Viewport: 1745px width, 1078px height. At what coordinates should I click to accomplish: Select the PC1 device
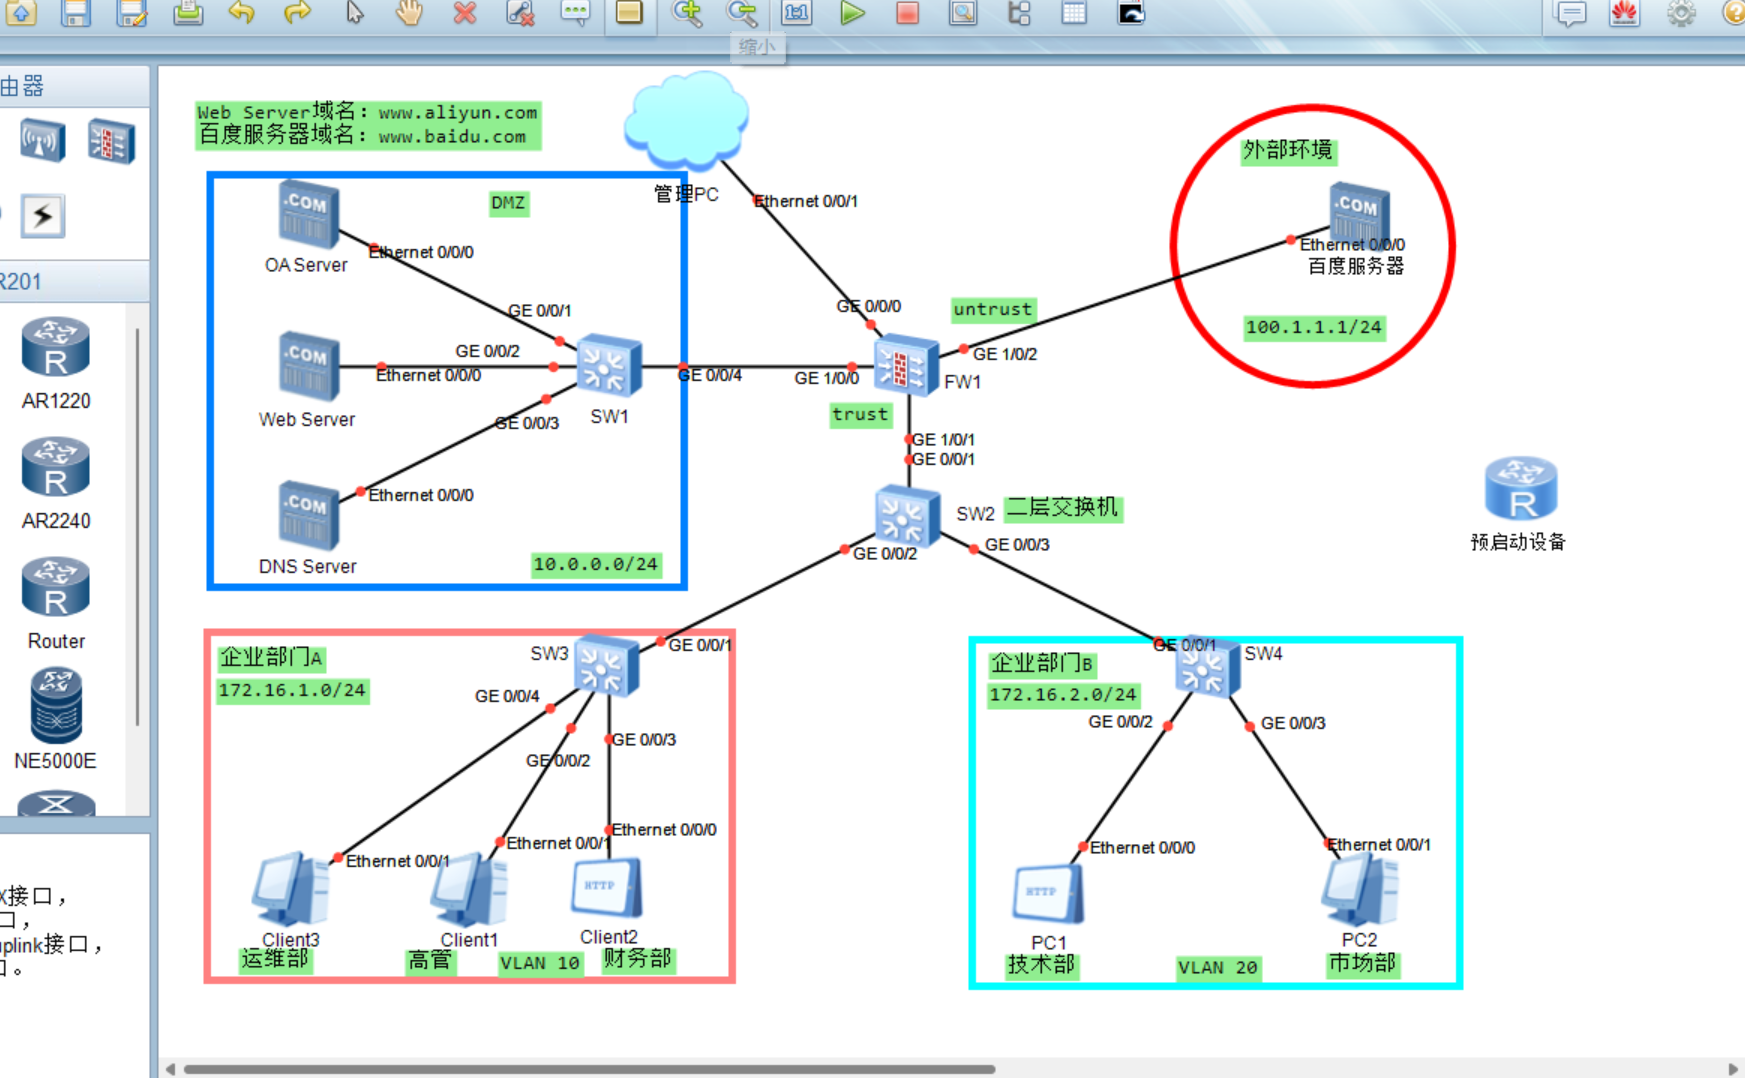point(1048,894)
